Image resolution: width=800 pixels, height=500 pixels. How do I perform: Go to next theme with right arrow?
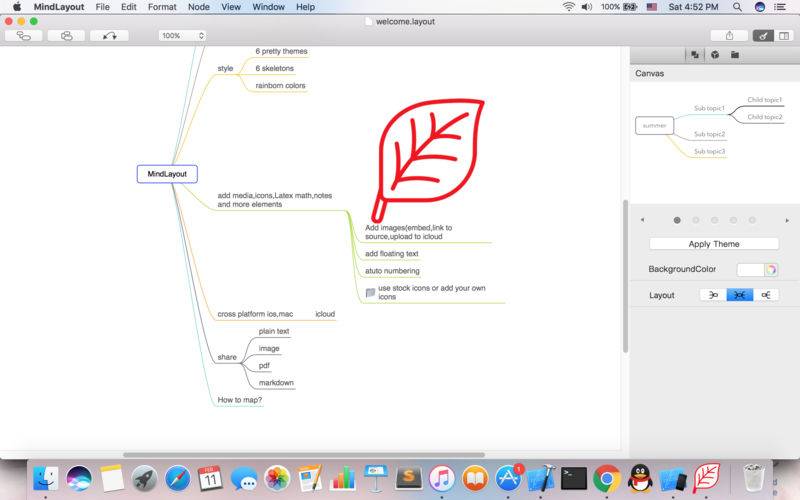787,219
